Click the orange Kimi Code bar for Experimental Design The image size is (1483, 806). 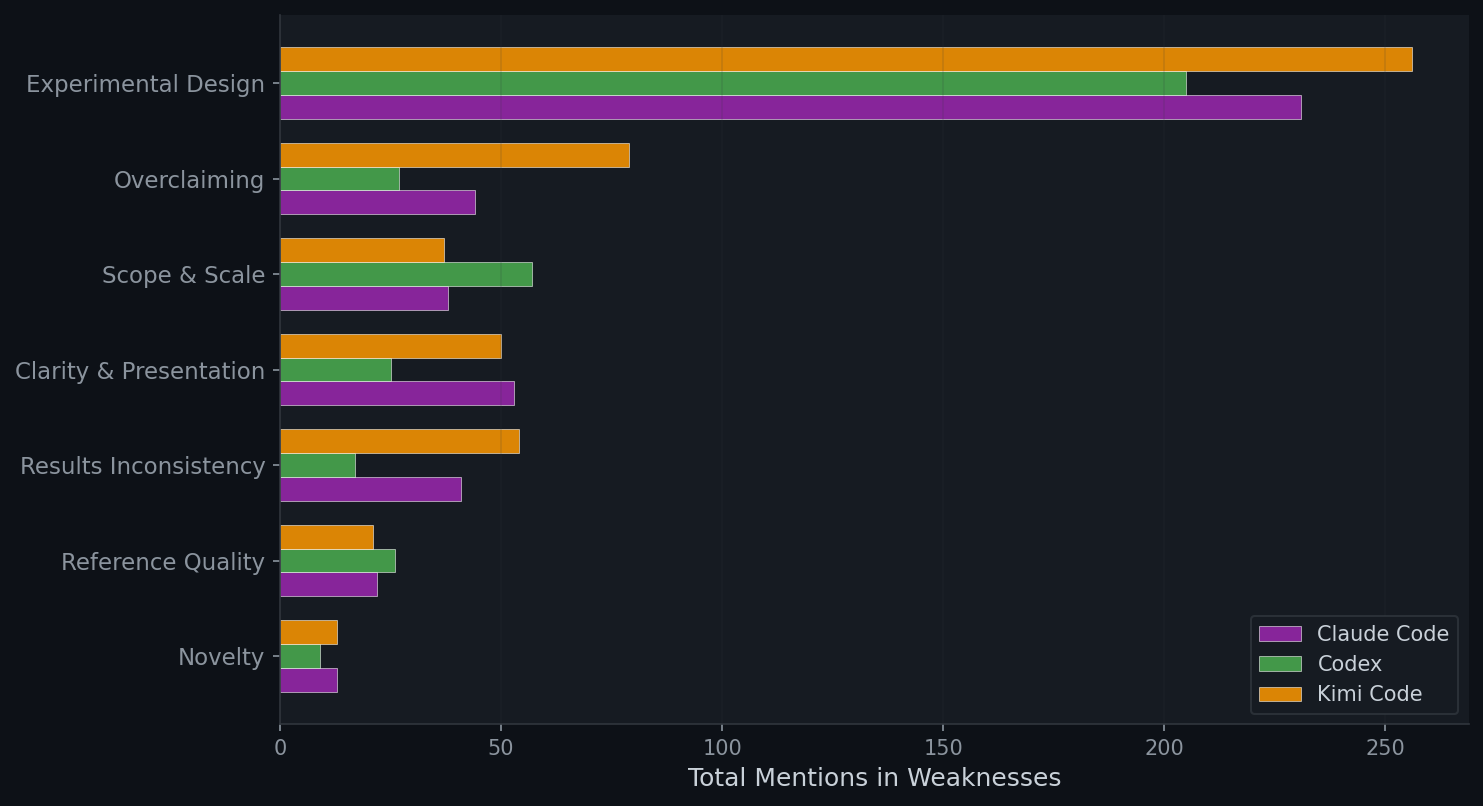pos(845,59)
